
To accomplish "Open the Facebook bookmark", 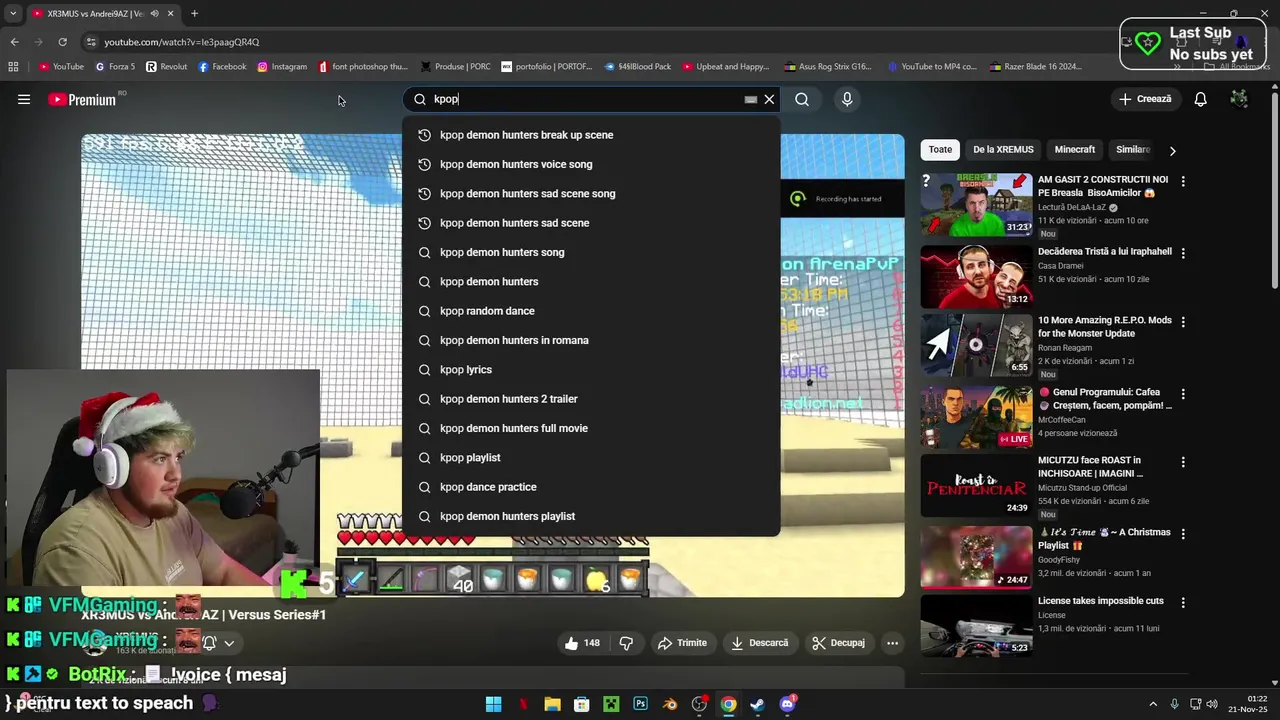I will [222, 67].
